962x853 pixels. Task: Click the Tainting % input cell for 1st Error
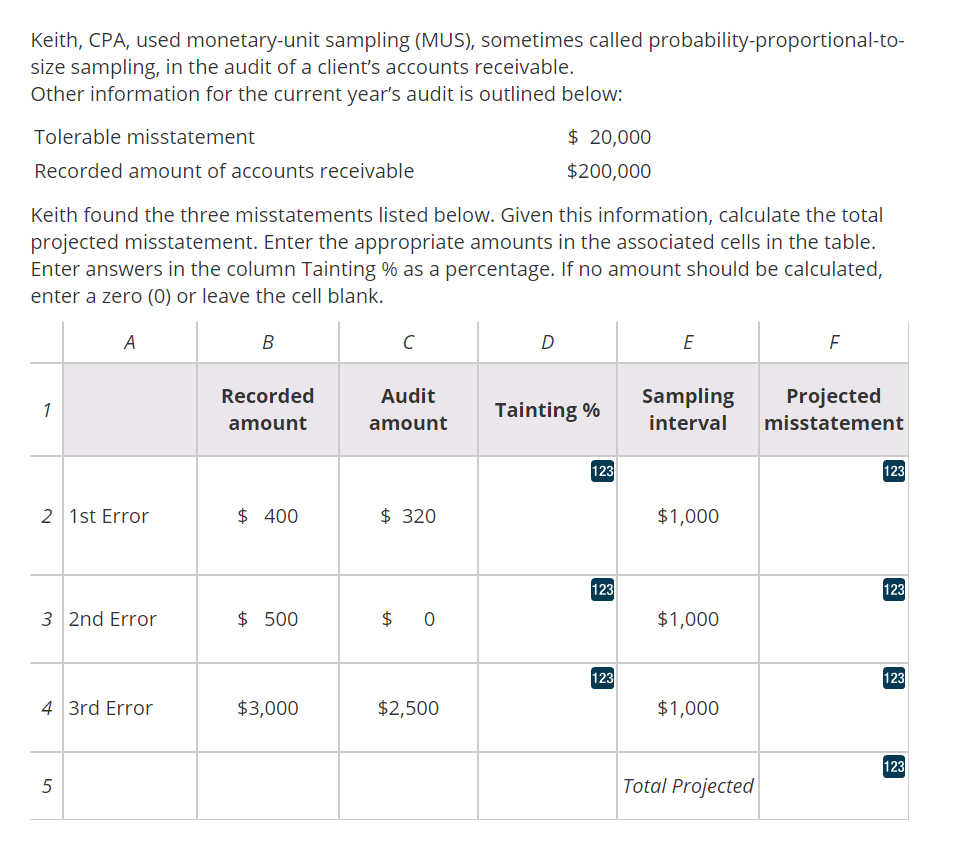(x=547, y=516)
